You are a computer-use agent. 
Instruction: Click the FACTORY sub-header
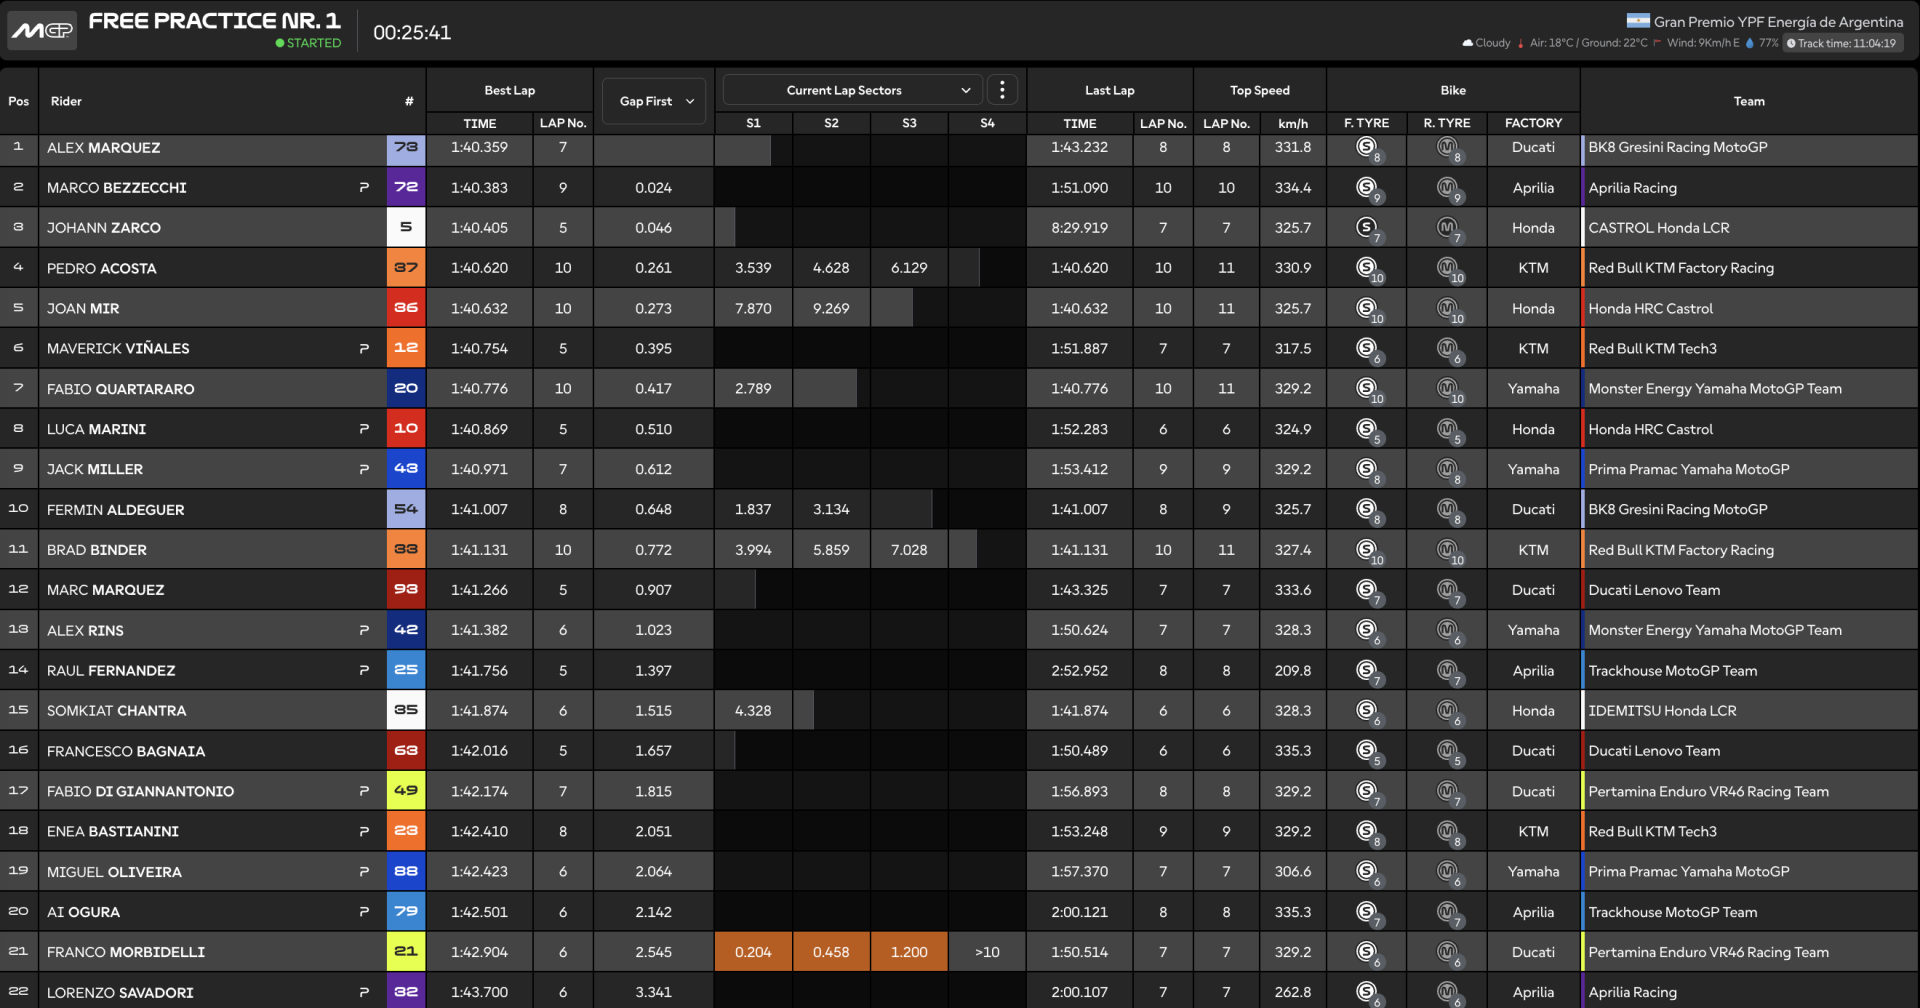pyautogui.click(x=1533, y=123)
